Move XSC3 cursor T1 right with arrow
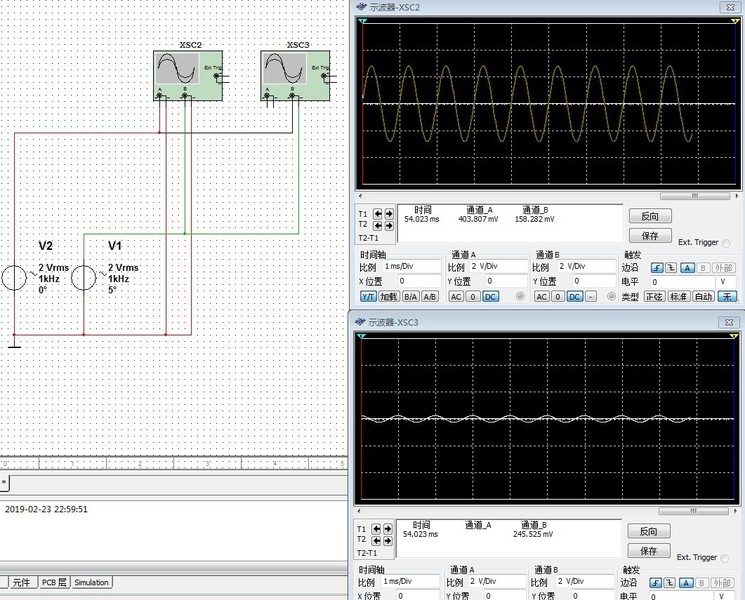The width and height of the screenshot is (745, 600). tap(388, 527)
